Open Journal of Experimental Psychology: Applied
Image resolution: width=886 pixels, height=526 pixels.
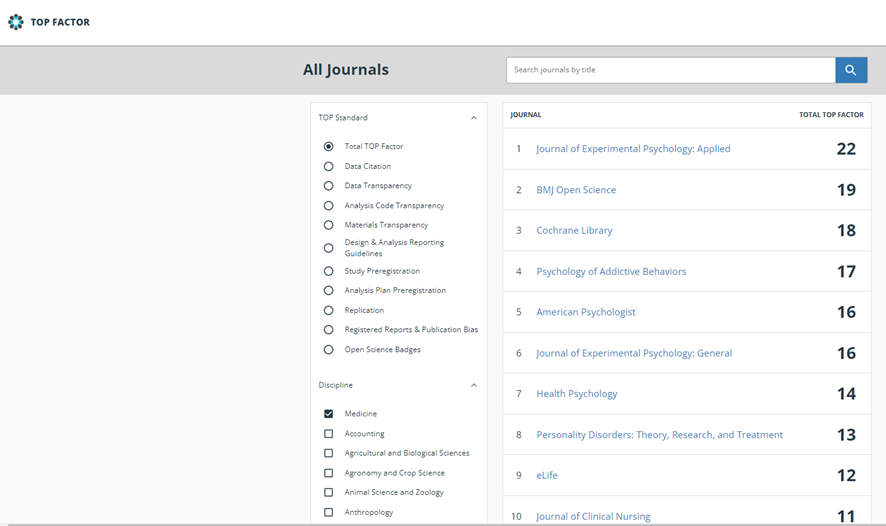coord(633,149)
